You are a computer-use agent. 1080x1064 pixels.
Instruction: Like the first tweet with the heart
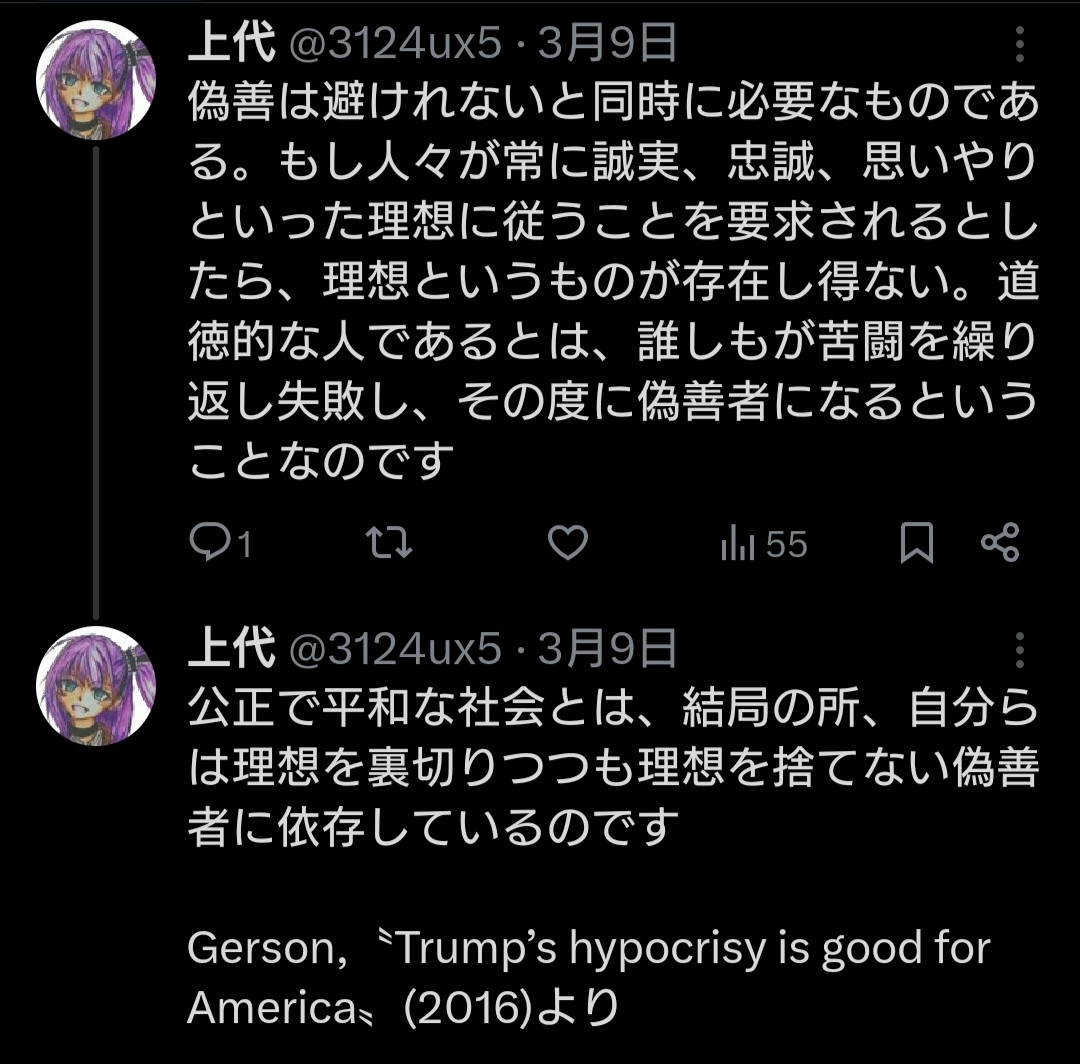coord(569,544)
